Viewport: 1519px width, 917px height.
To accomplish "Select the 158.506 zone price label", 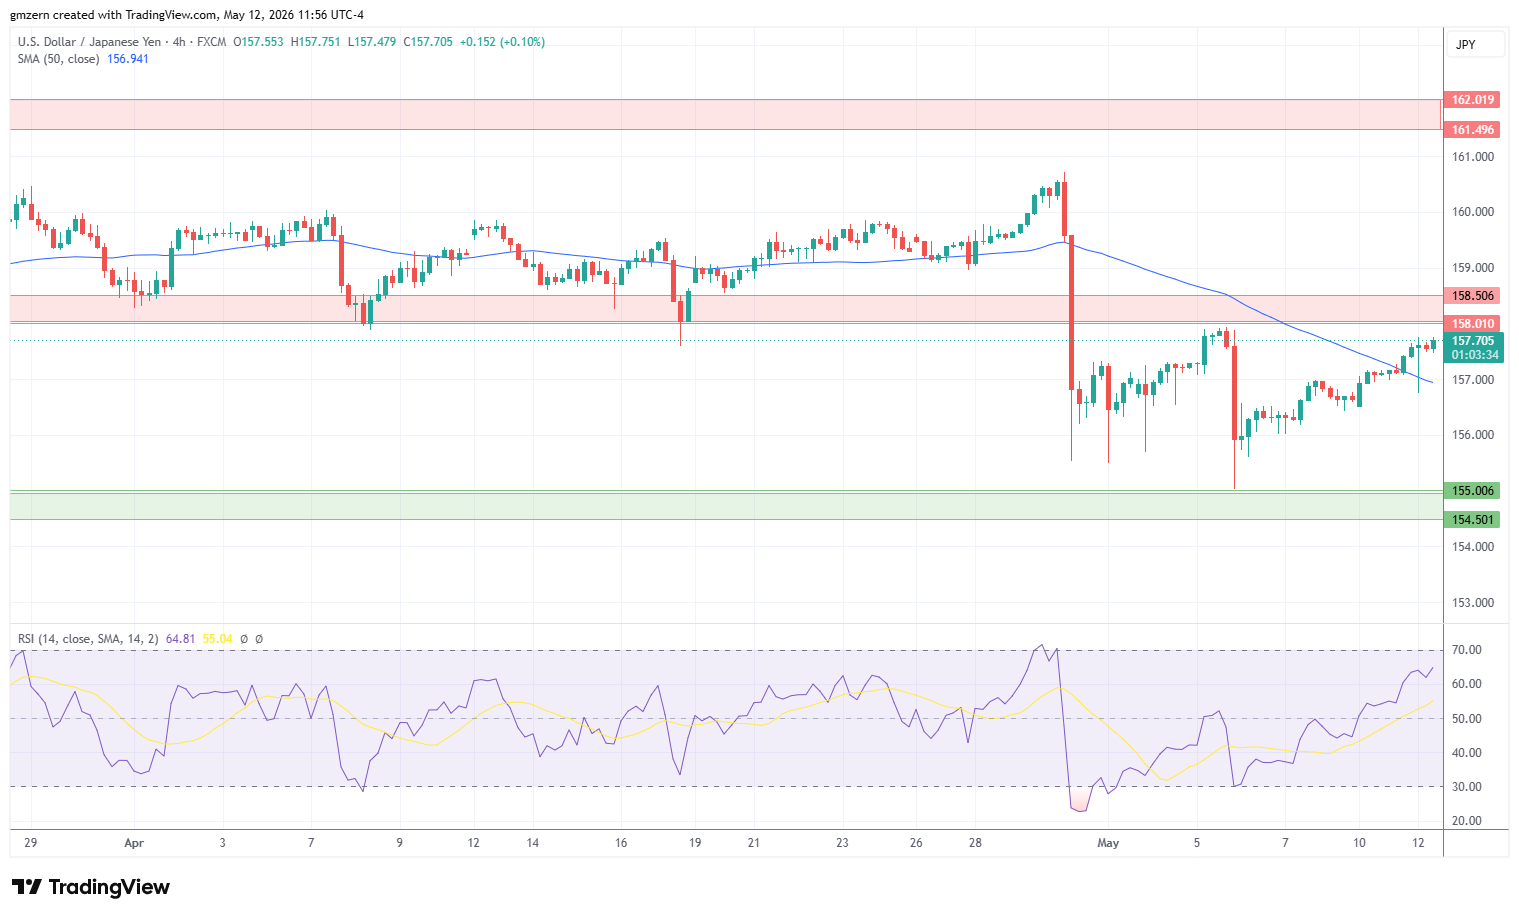I will click(x=1473, y=296).
